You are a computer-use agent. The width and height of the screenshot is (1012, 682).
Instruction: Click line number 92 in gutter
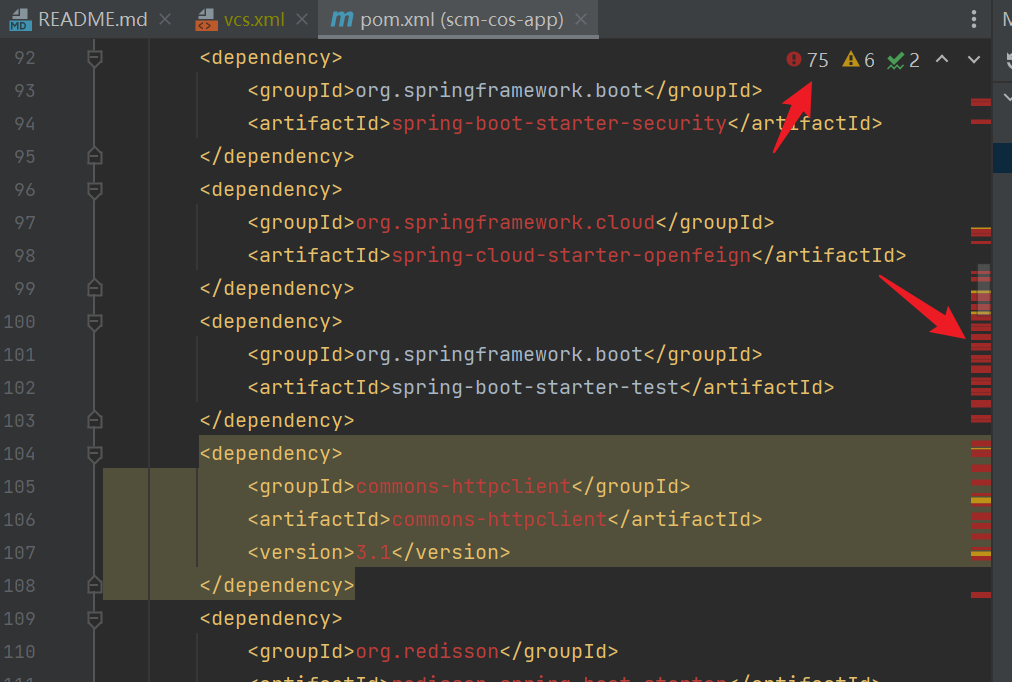pos(25,58)
